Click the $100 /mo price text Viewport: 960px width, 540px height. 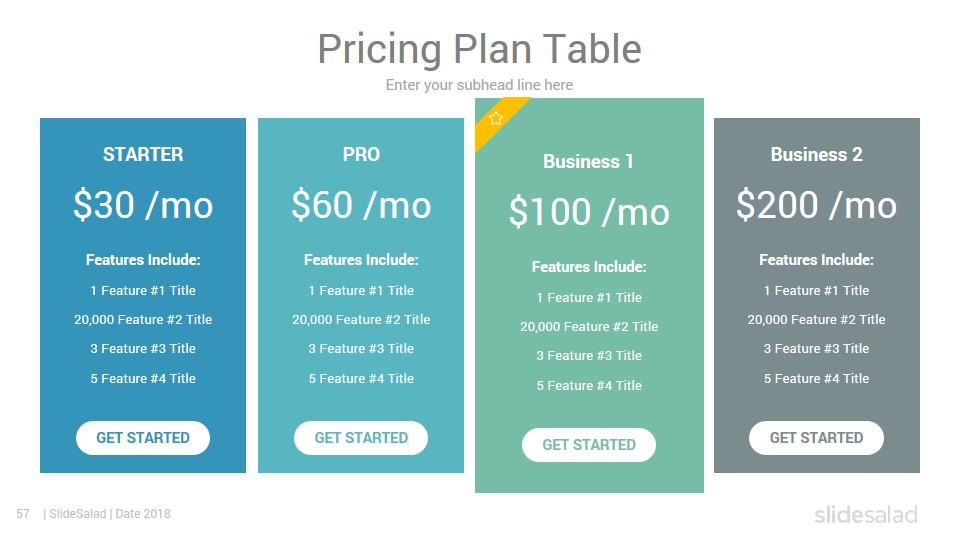tap(589, 212)
